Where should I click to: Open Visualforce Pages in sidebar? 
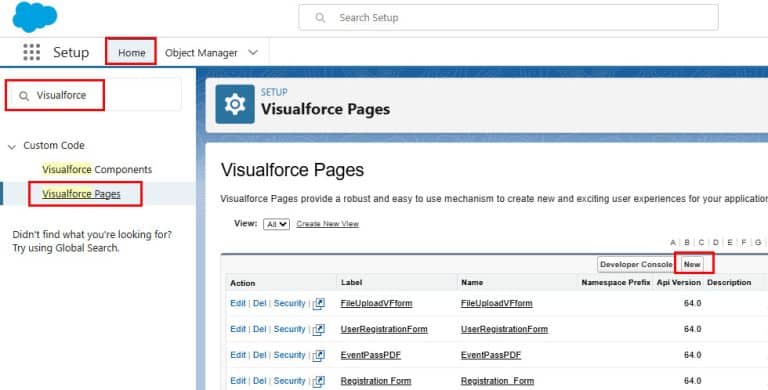81,194
